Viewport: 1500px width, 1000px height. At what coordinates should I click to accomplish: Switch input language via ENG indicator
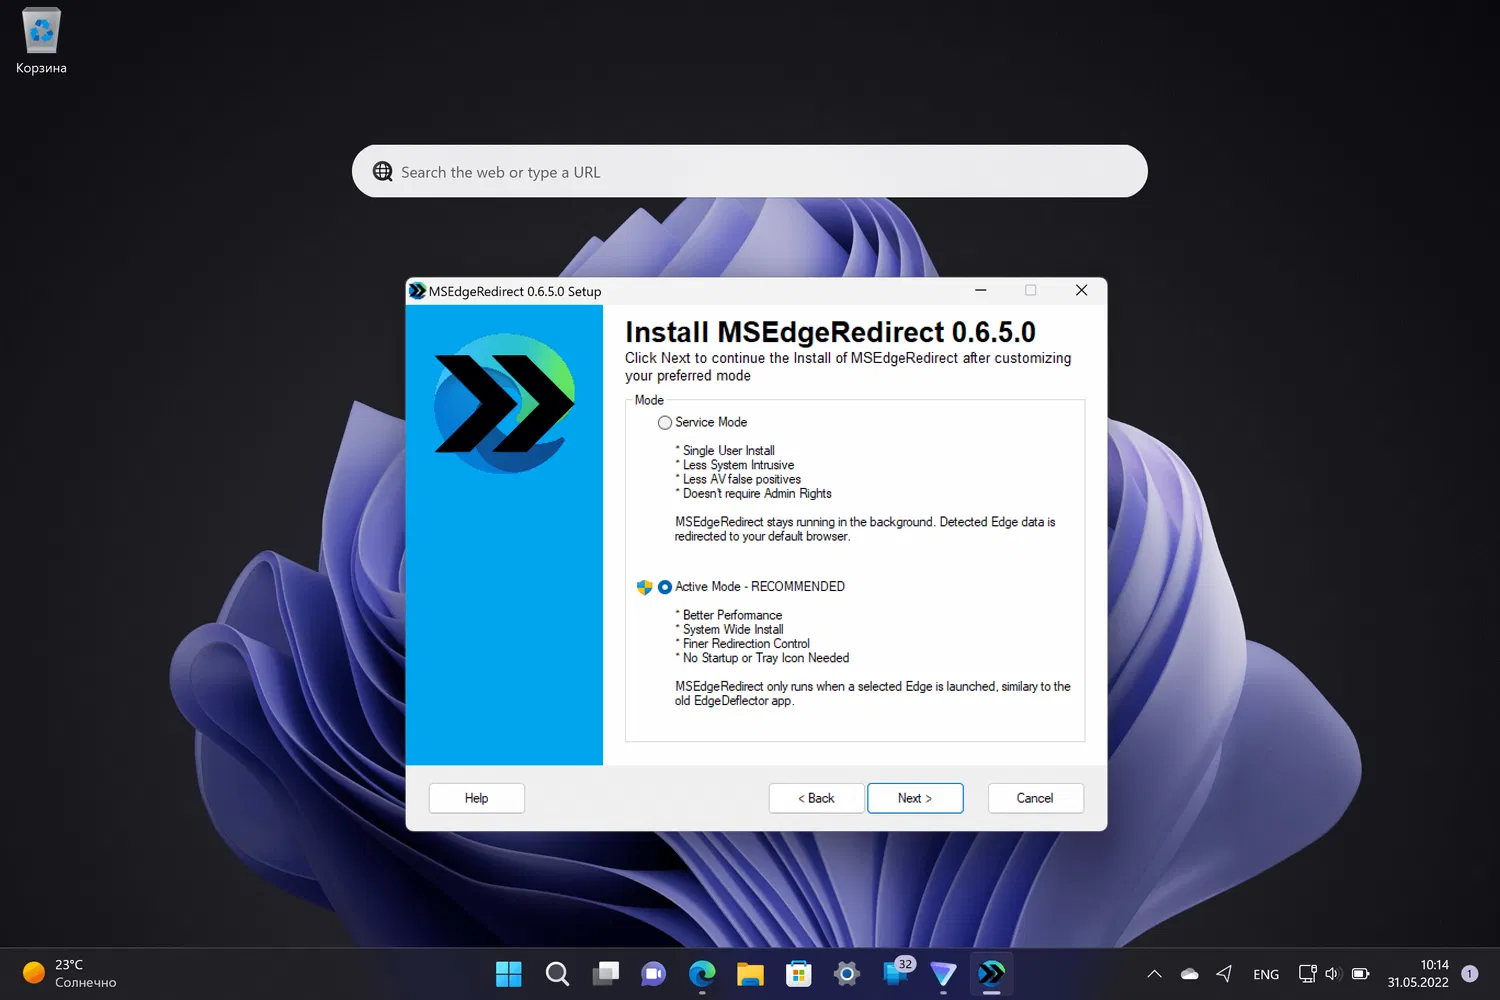point(1266,975)
